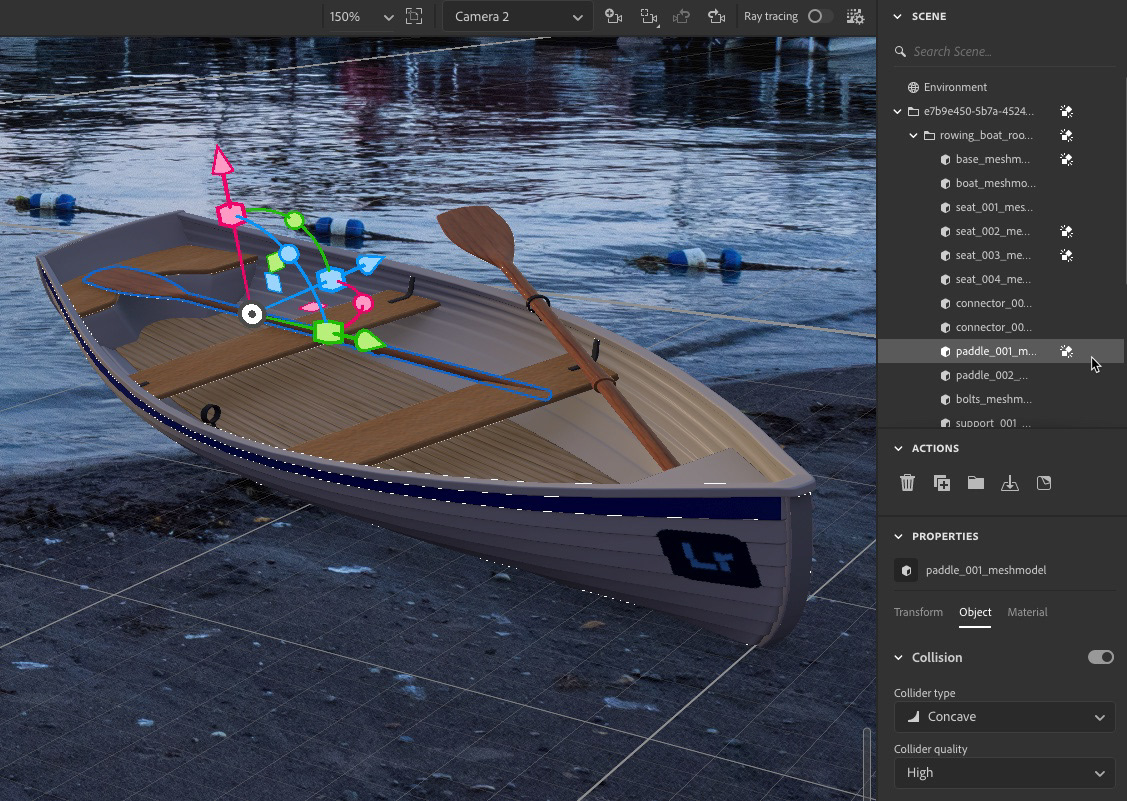Screen dimensions: 1127x801
Task: Click the green circular rotate handle on gizmo
Action: click(x=293, y=220)
